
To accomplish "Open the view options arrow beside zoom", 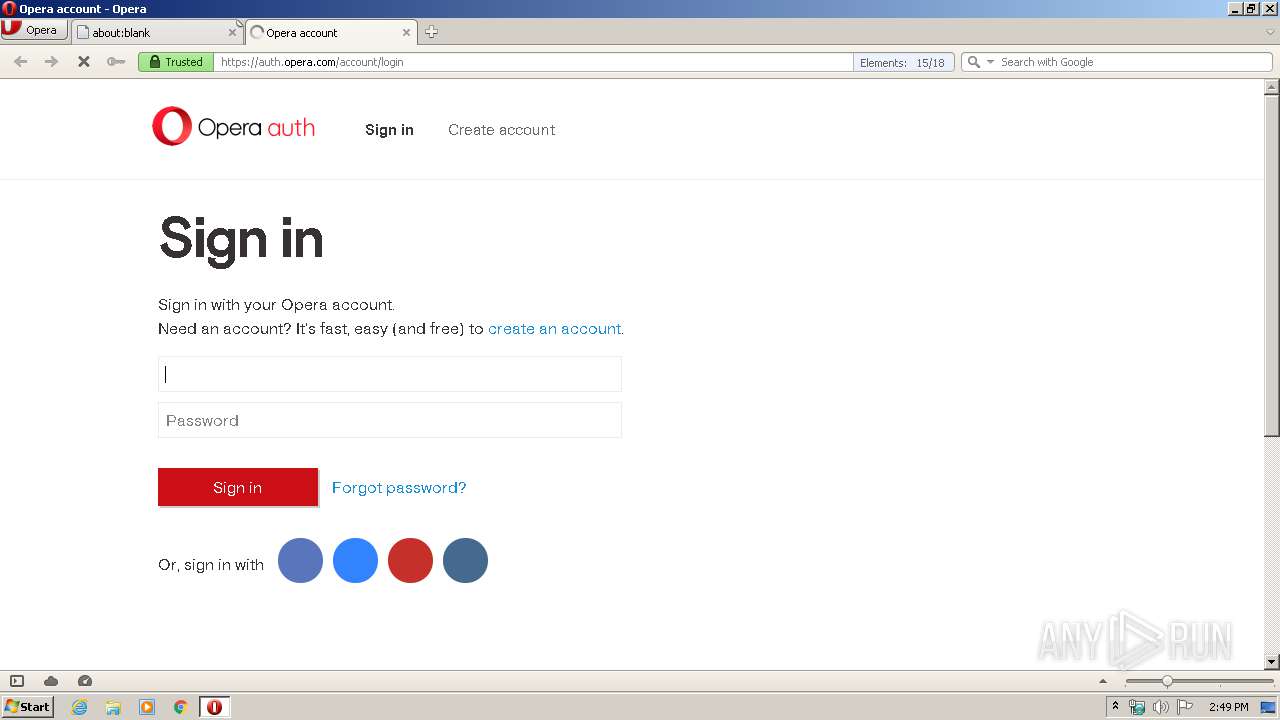I will [1103, 681].
